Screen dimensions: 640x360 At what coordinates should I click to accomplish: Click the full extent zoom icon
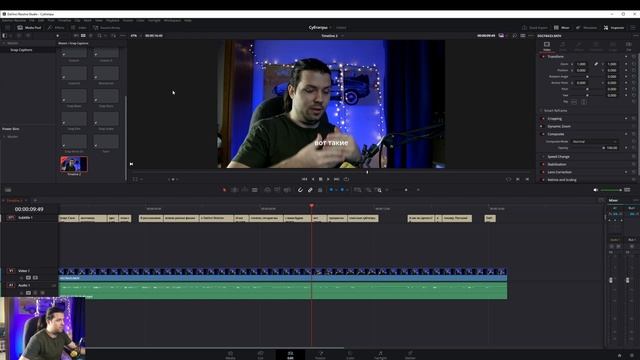[x=358, y=190]
